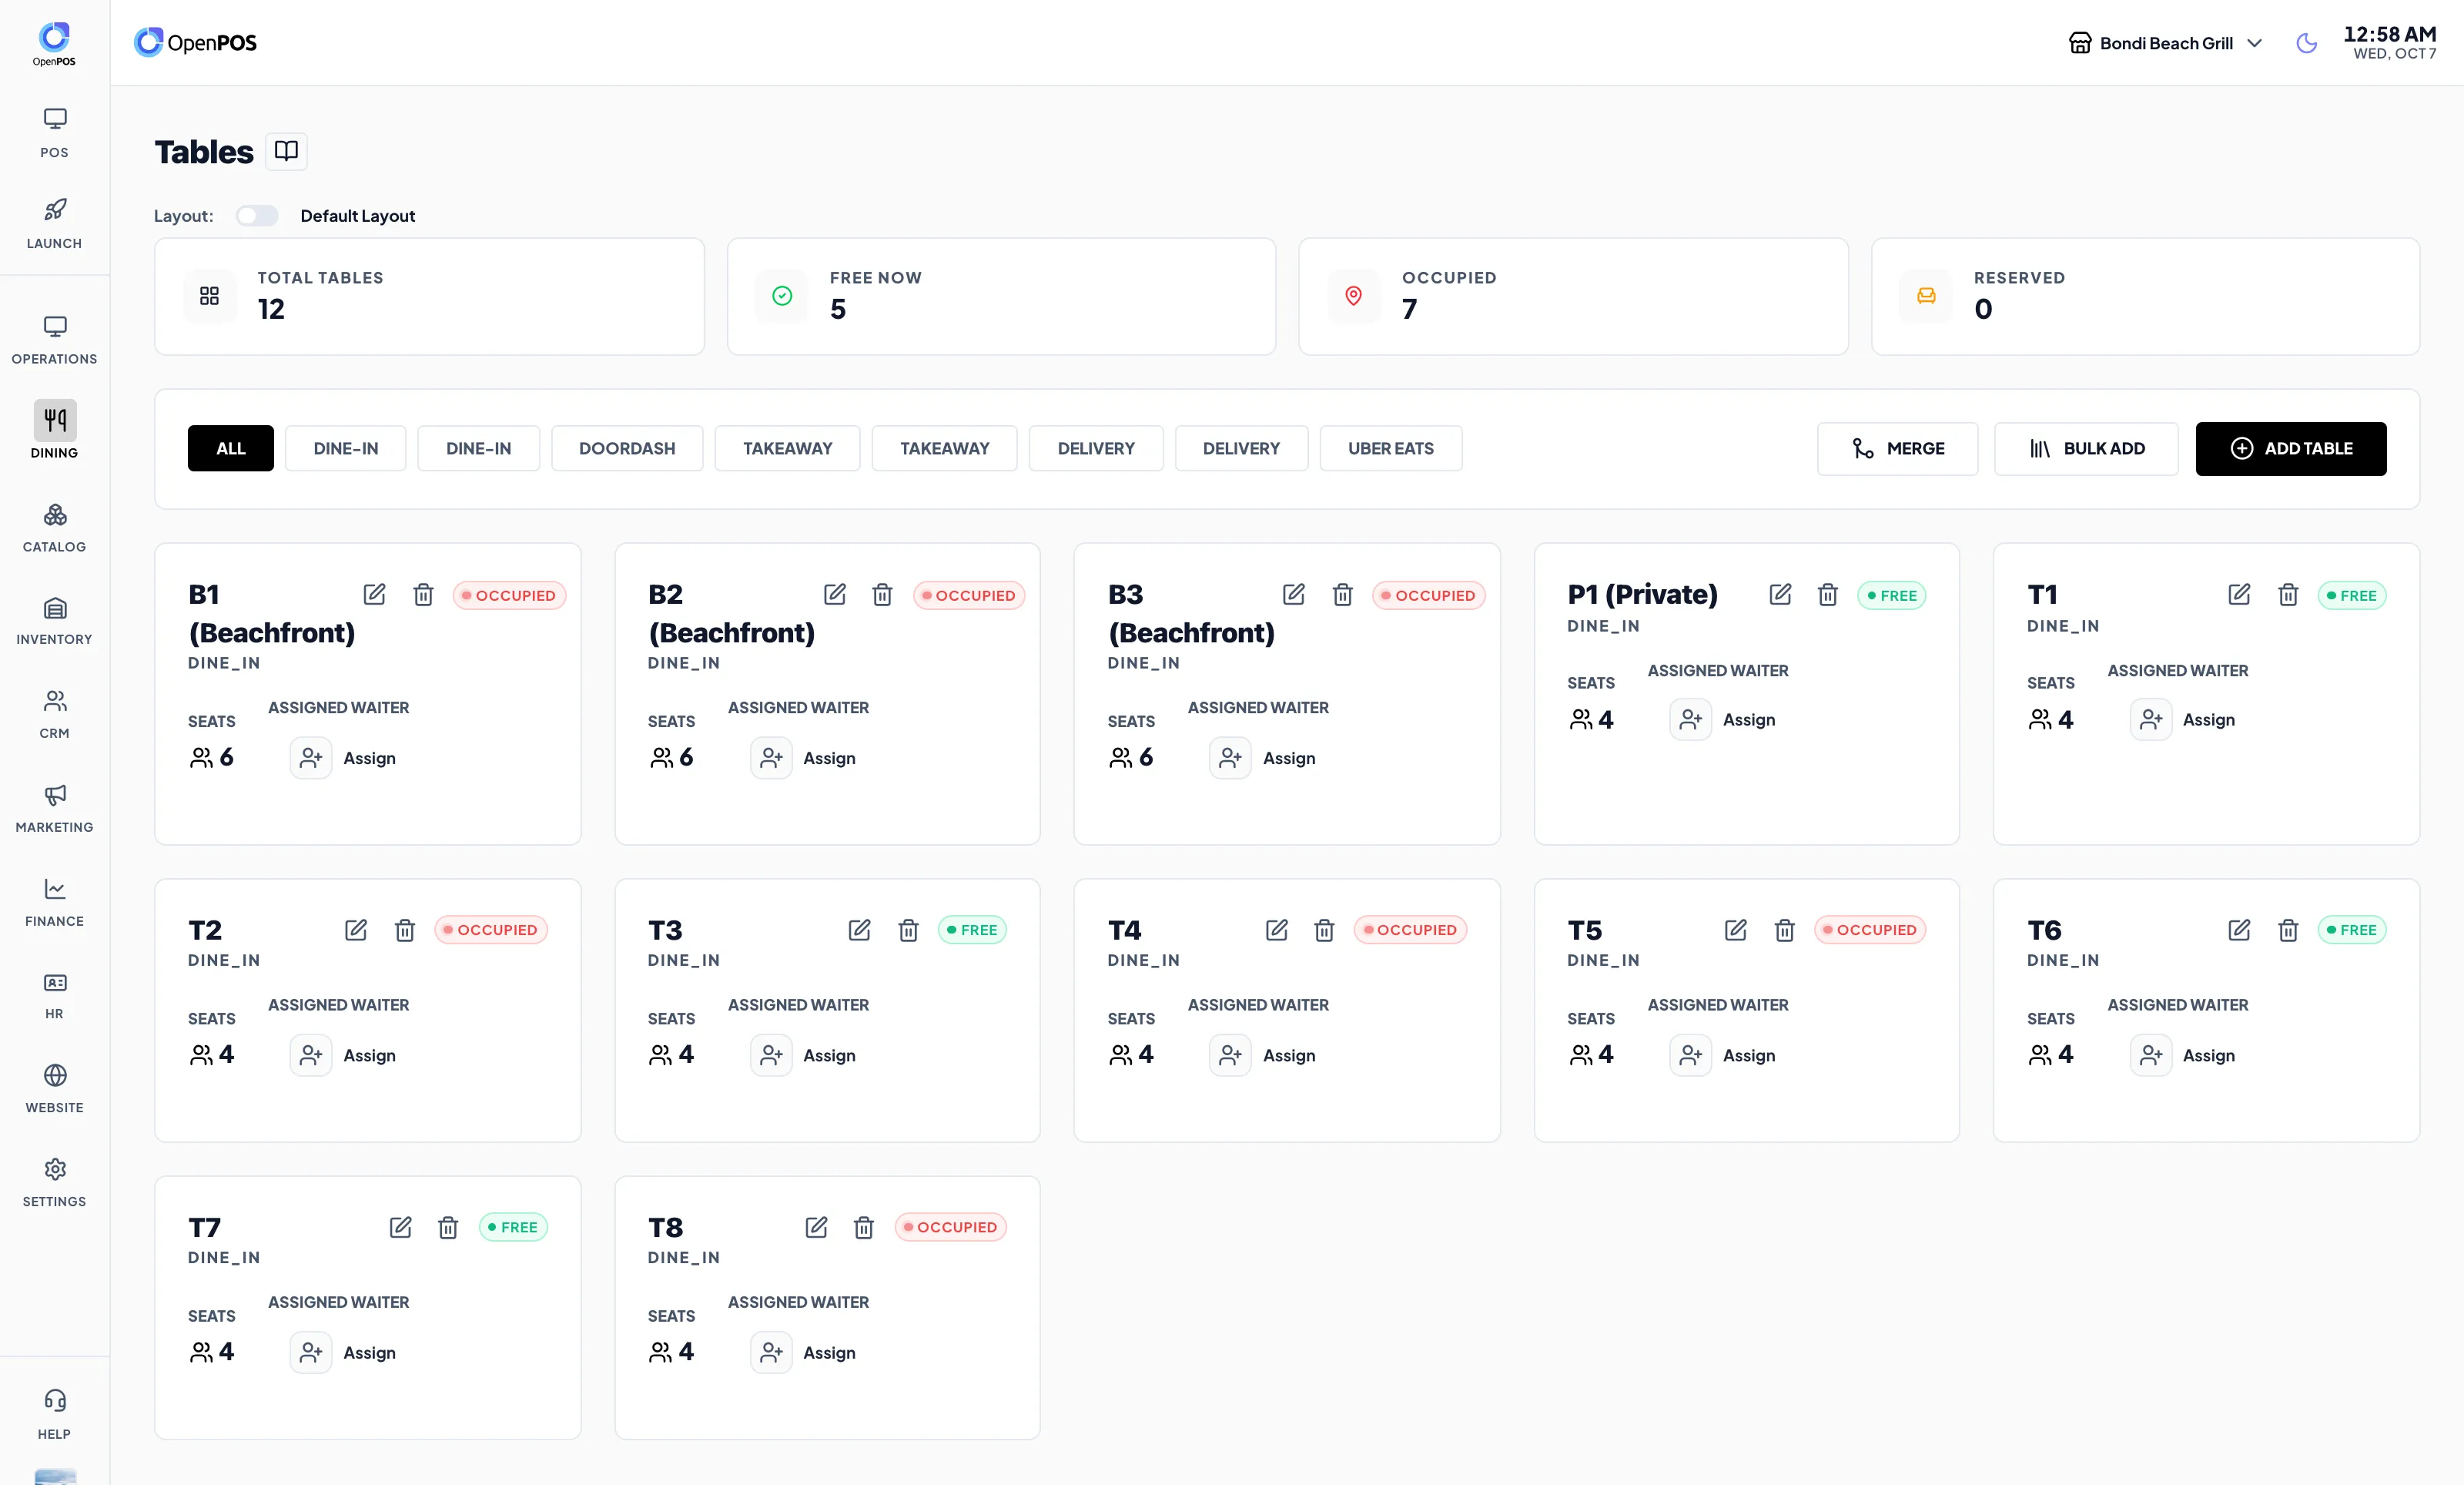The height and width of the screenshot is (1485, 2464).
Task: Toggle the Default Layout switch
Action: click(x=257, y=215)
